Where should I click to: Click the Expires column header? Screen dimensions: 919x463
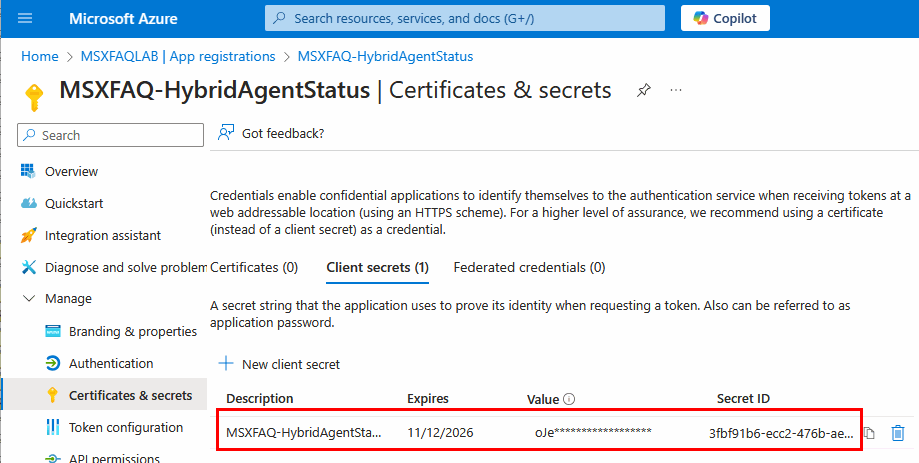[x=428, y=399]
